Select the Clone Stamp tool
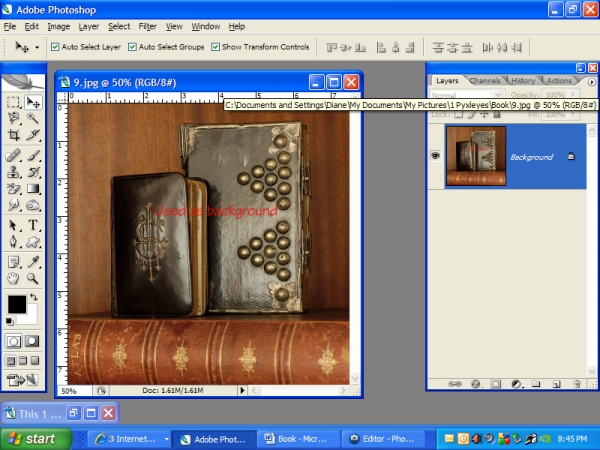600x450 pixels. coord(13,172)
